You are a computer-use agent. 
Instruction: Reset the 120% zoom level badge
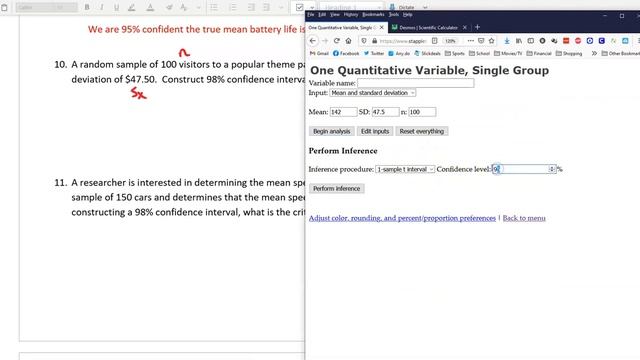[450, 41]
